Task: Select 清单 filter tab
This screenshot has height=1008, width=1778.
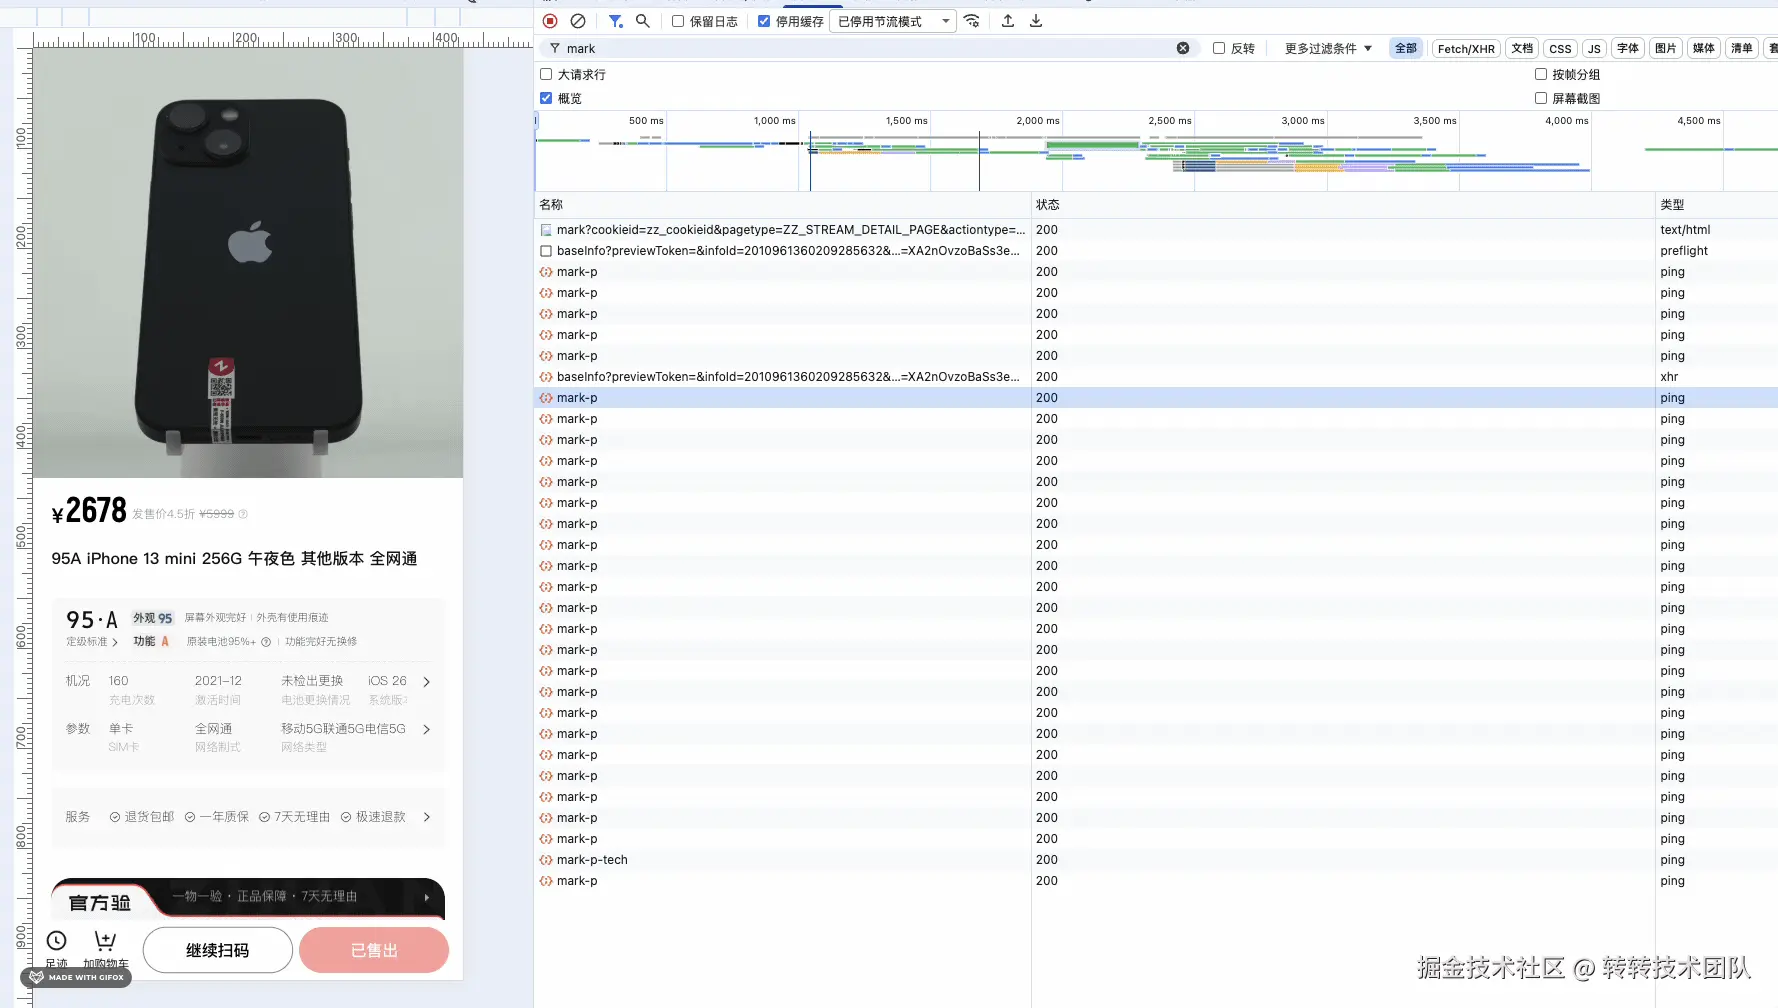Action: coord(1742,48)
